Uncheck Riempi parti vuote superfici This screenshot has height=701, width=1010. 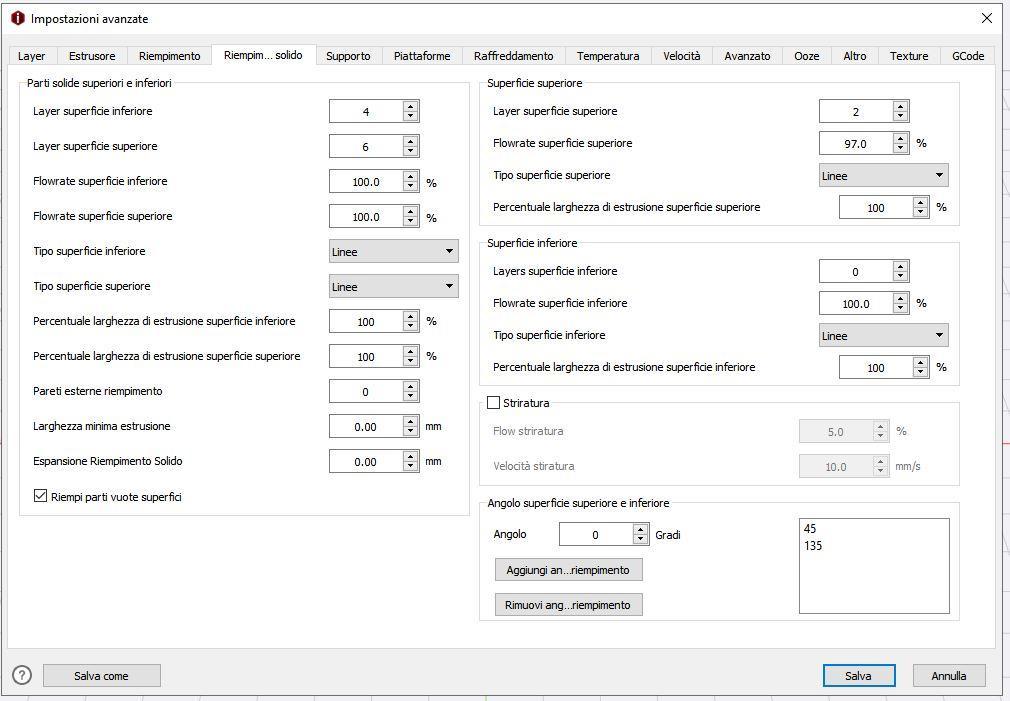(41, 496)
